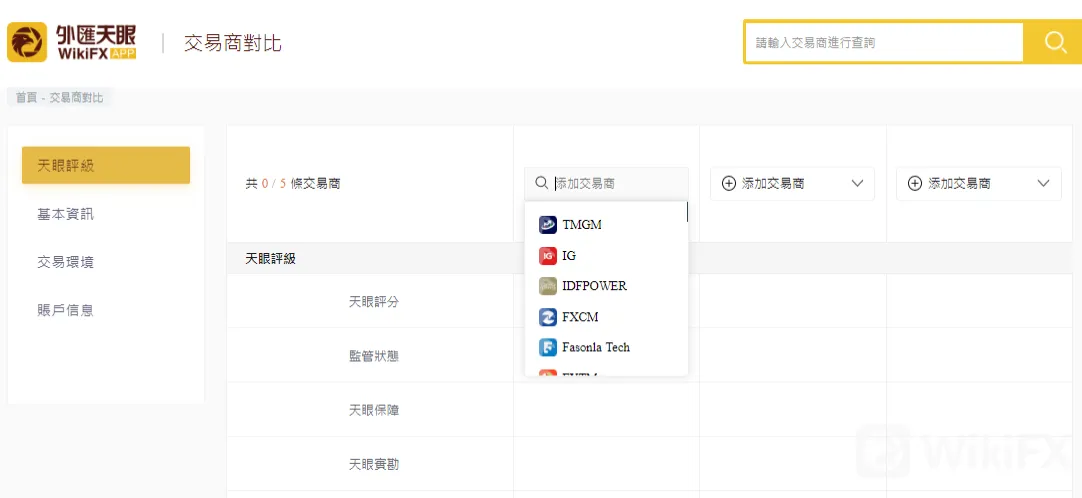Click the yellow search magnifier button
1082x498 pixels.
click(1055, 42)
